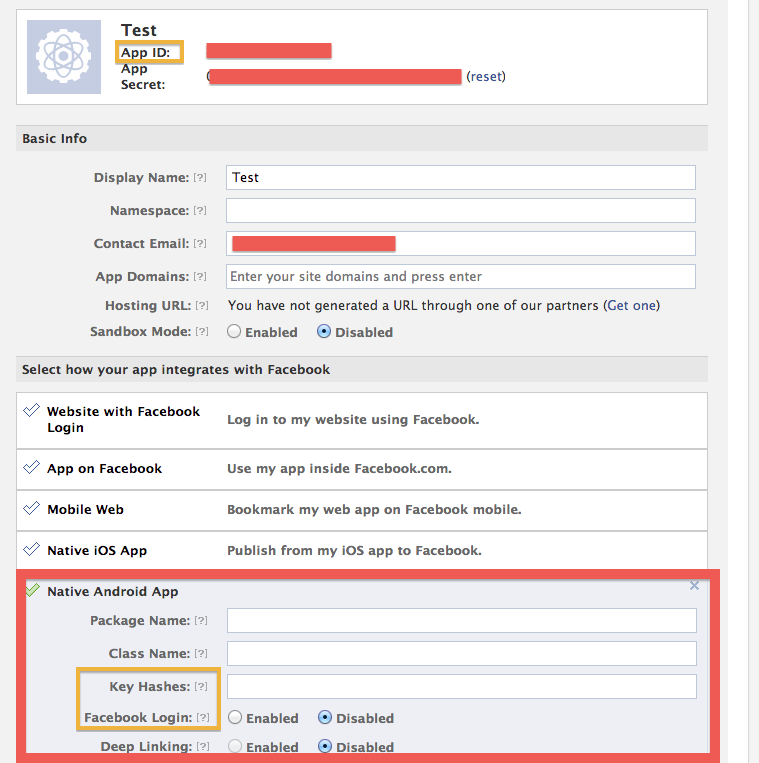
Task: Open Namespace help [?] icon
Action: point(200,211)
